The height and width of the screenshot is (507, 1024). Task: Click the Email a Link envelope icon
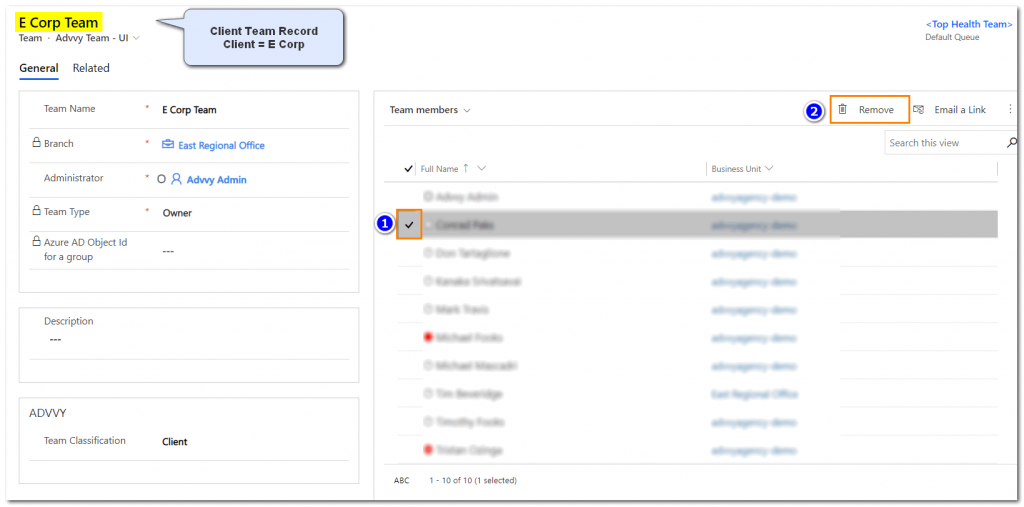click(918, 109)
